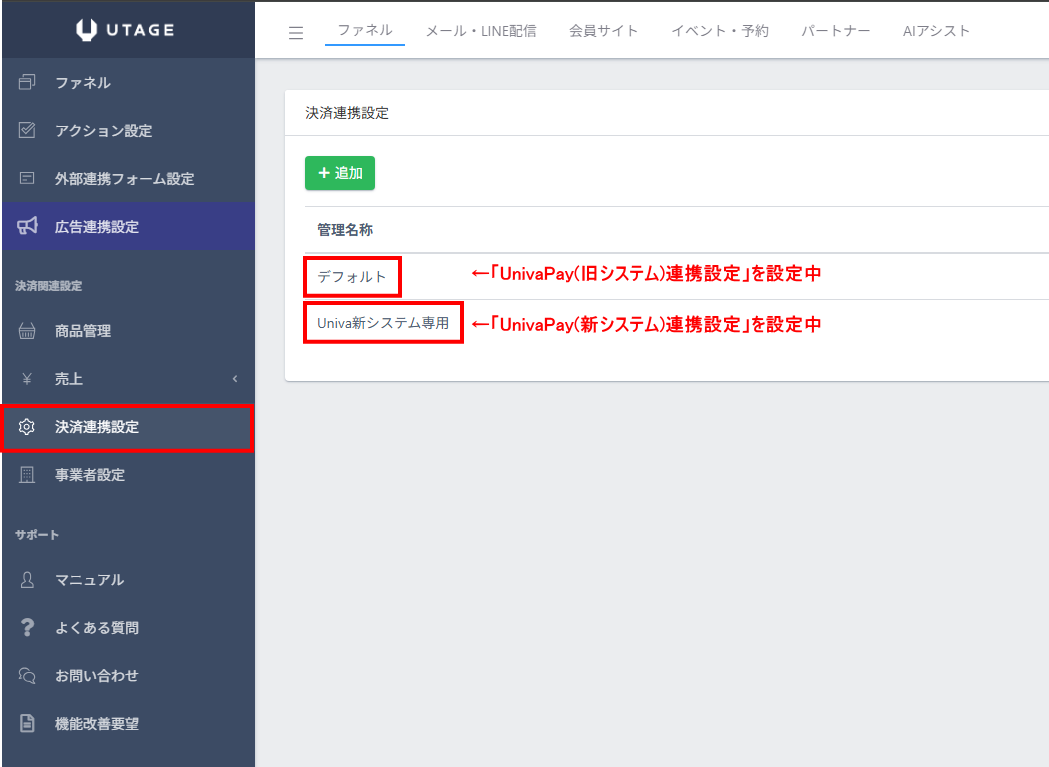This screenshot has width=1049, height=767.
Task: Open the デフォルト payment setting
Action: 352,277
